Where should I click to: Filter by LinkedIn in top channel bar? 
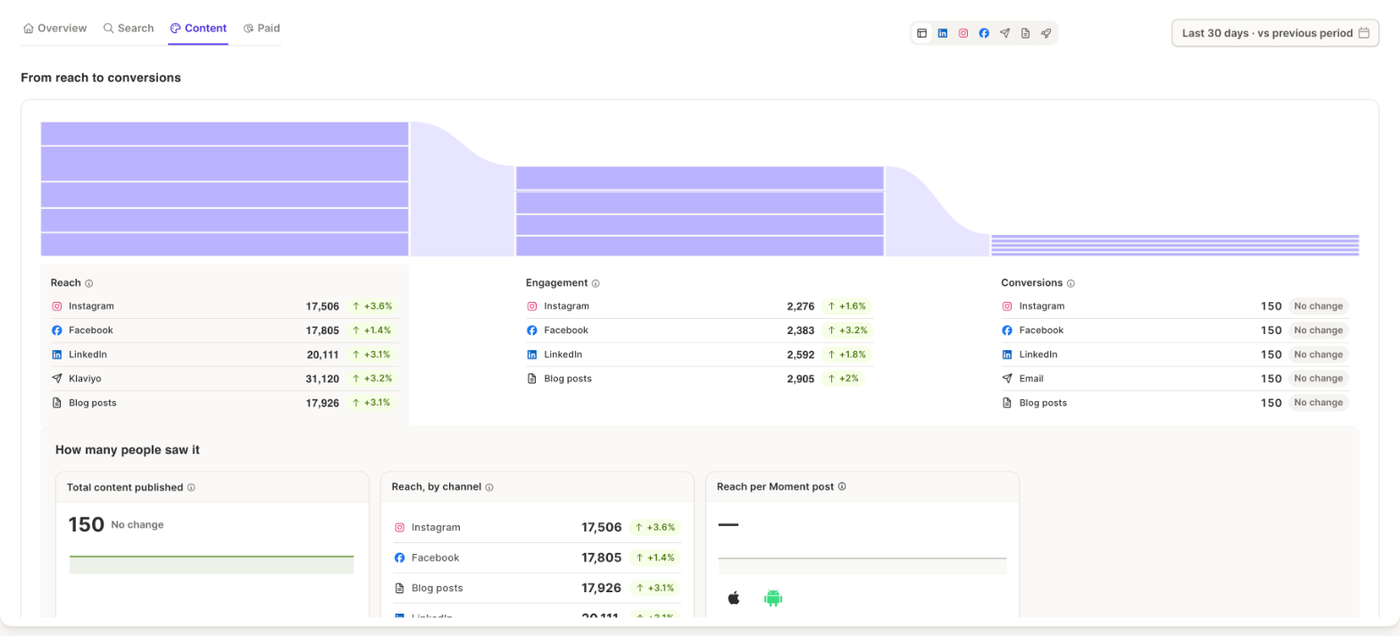point(942,33)
